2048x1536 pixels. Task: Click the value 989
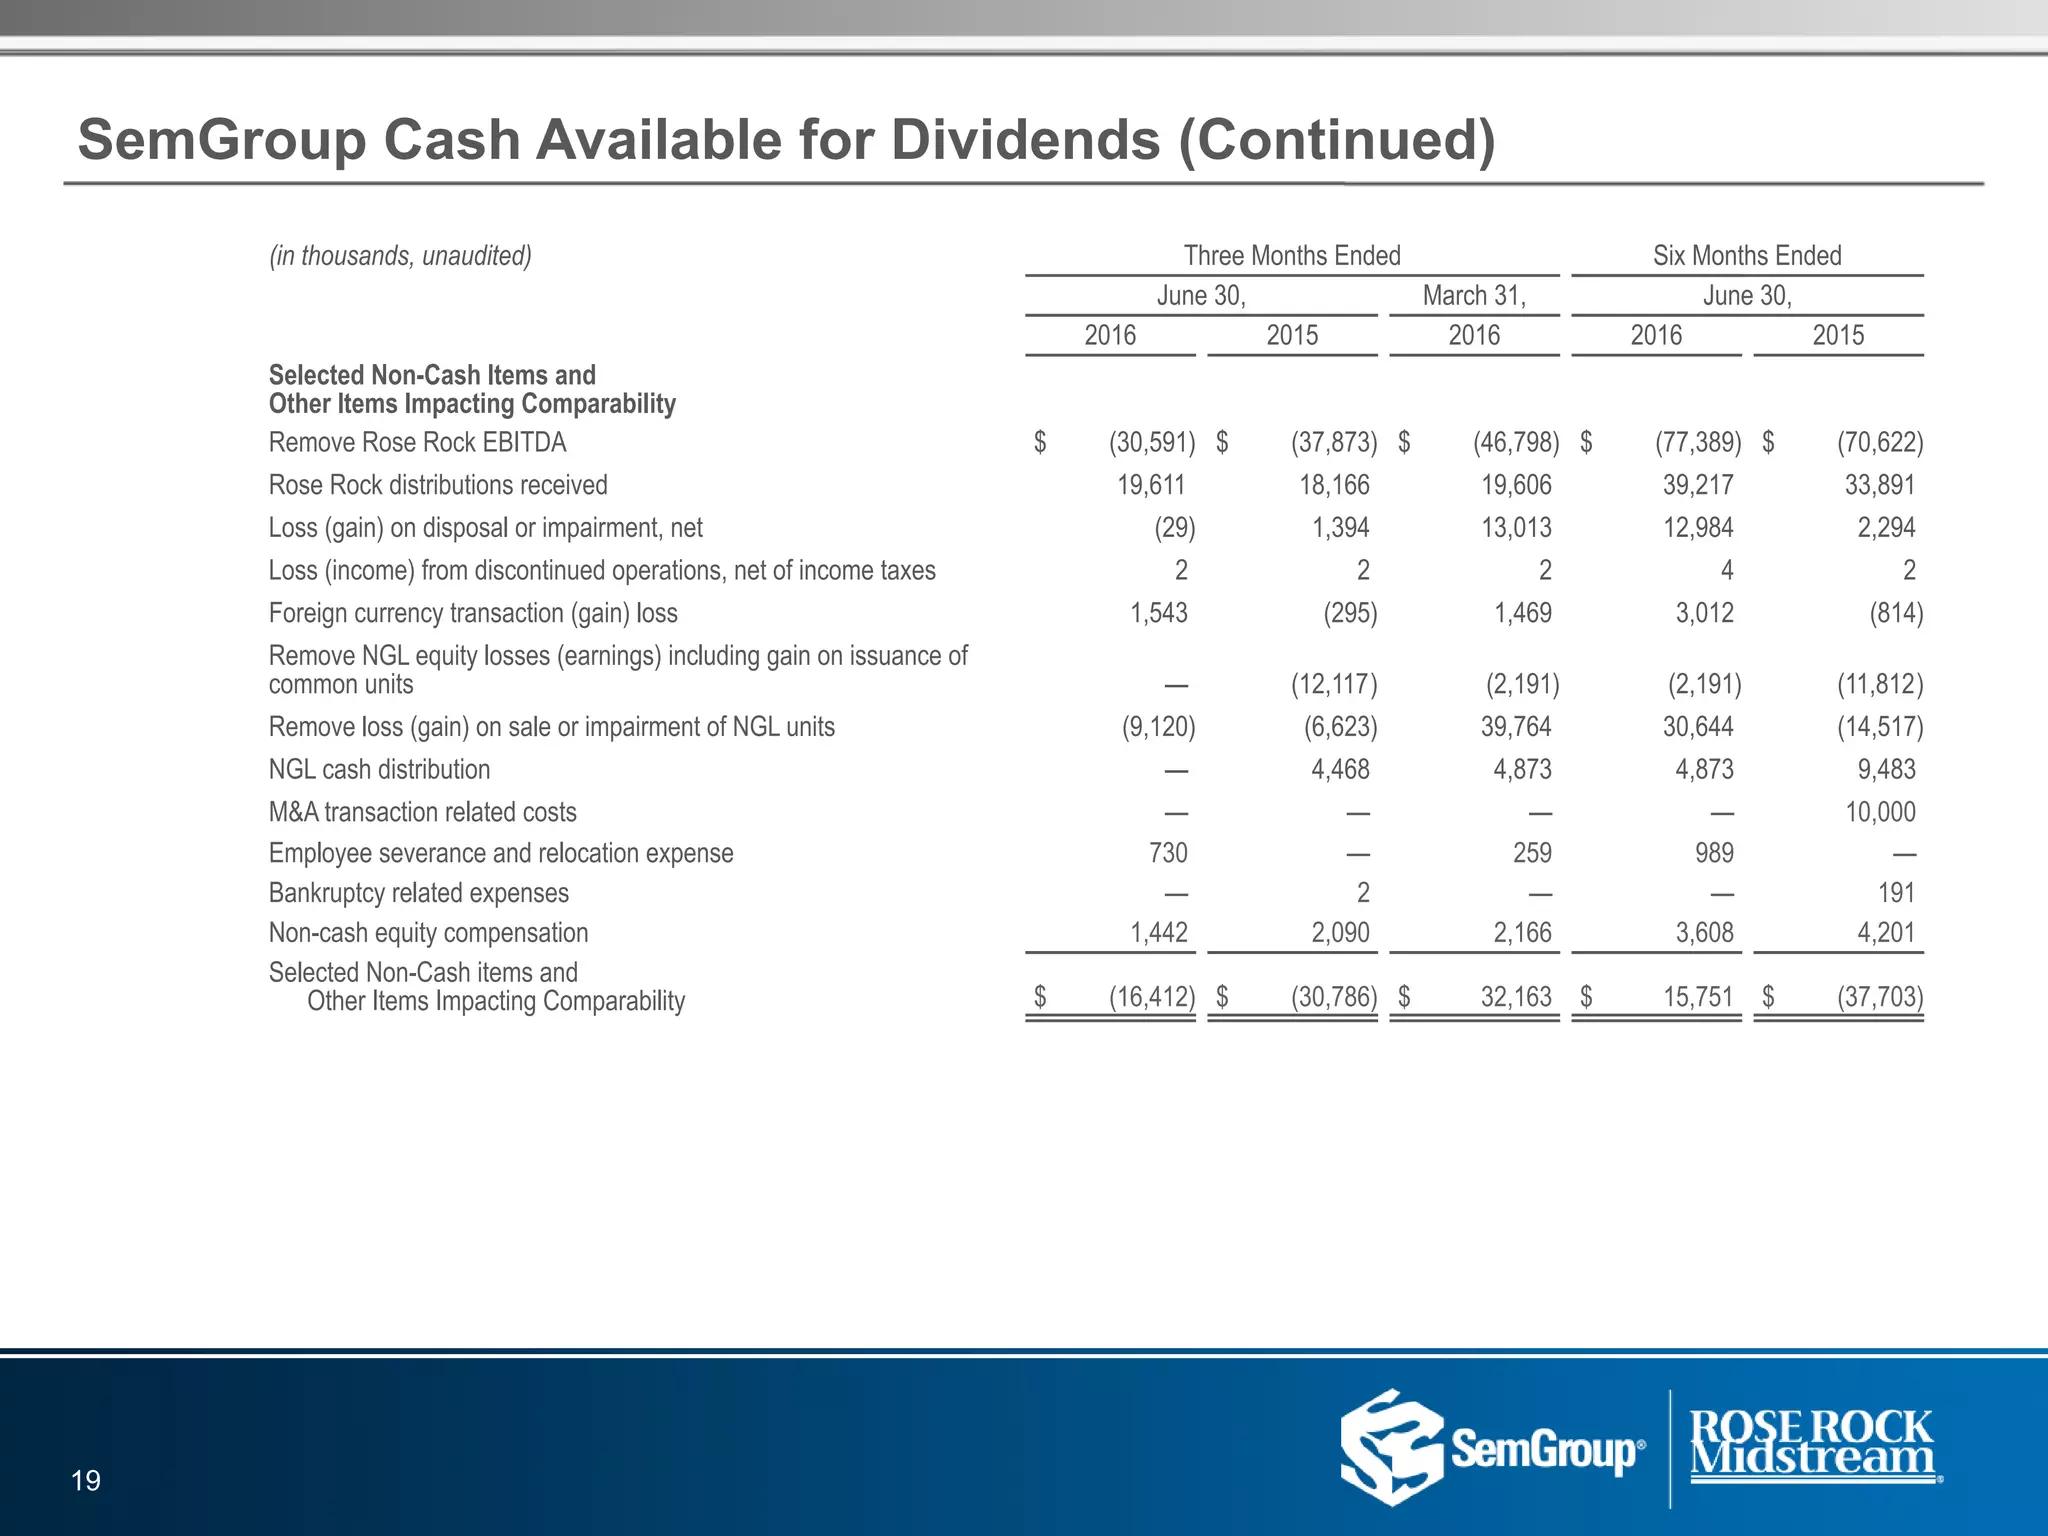1714,853
